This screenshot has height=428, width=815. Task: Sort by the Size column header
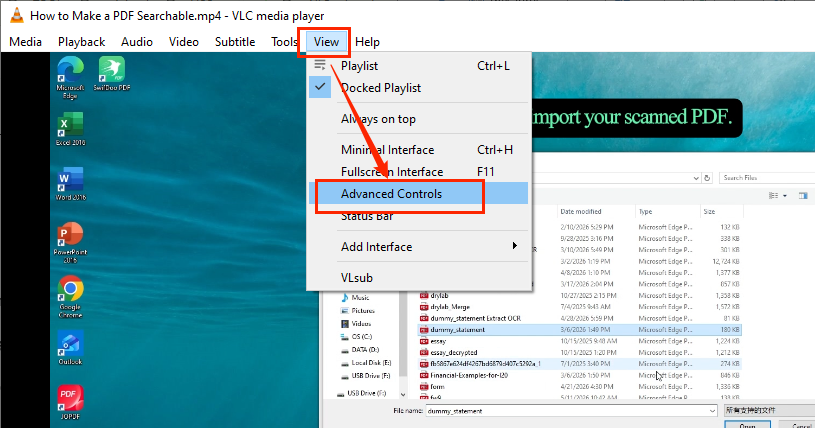point(709,212)
